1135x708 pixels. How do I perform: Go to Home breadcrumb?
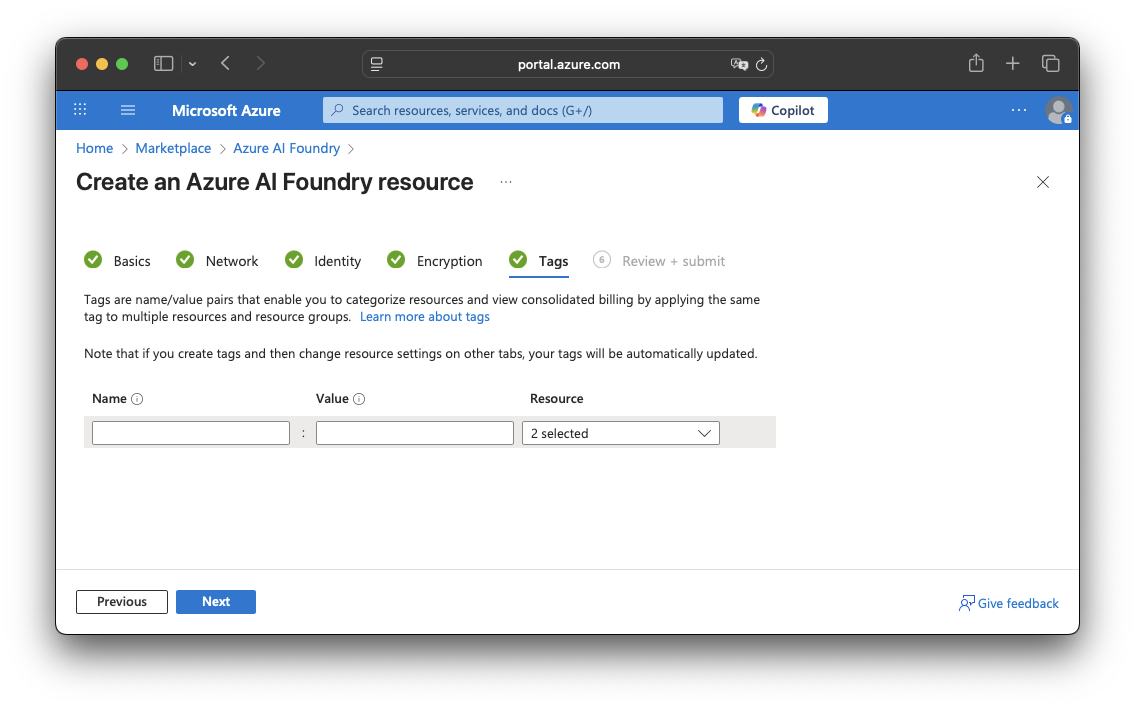pos(95,148)
